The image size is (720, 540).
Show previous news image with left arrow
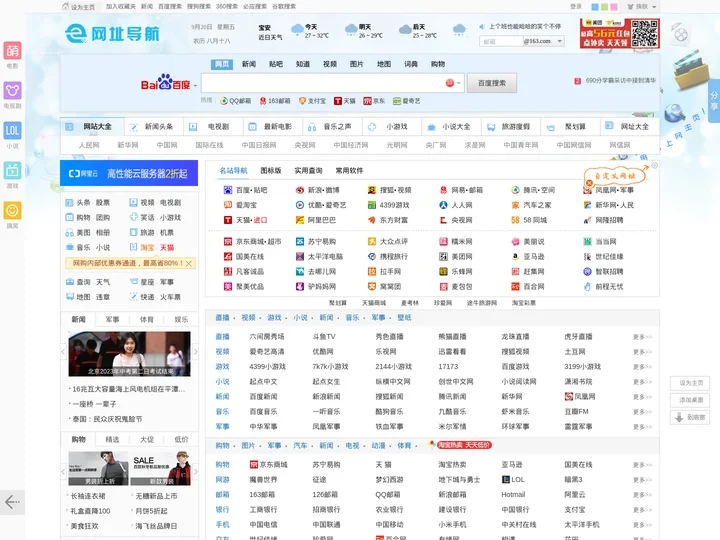(63, 352)
